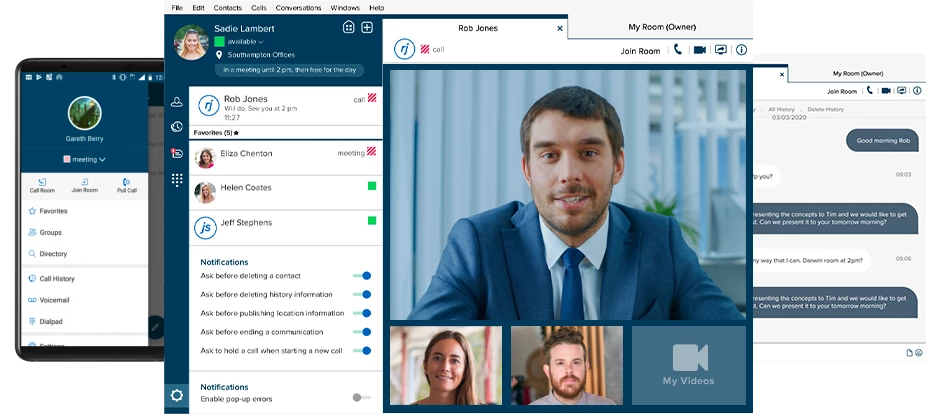Click the My Videos tile

pyautogui.click(x=689, y=365)
